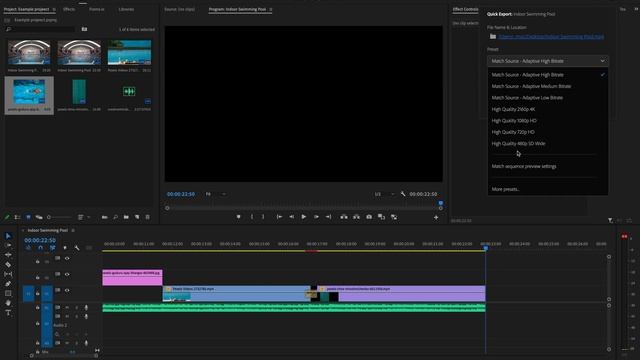640x360 pixels.
Task: Select the Pen tool
Action: coord(8,284)
